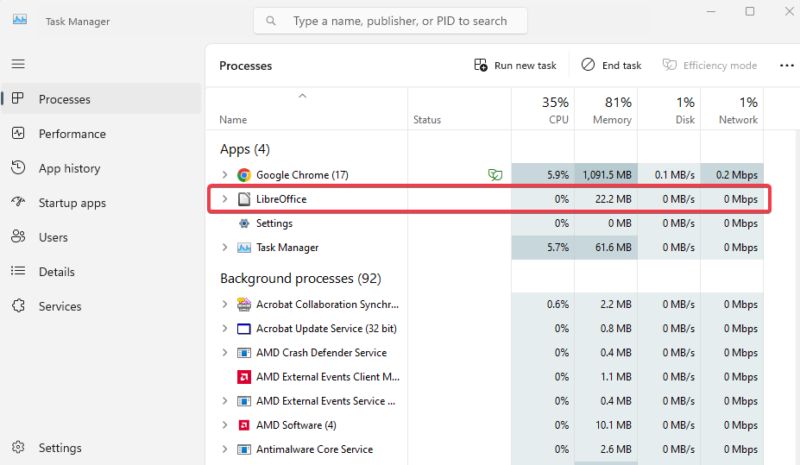This screenshot has width=800, height=465.
Task: Sort processes by Memory column
Action: pyautogui.click(x=606, y=109)
